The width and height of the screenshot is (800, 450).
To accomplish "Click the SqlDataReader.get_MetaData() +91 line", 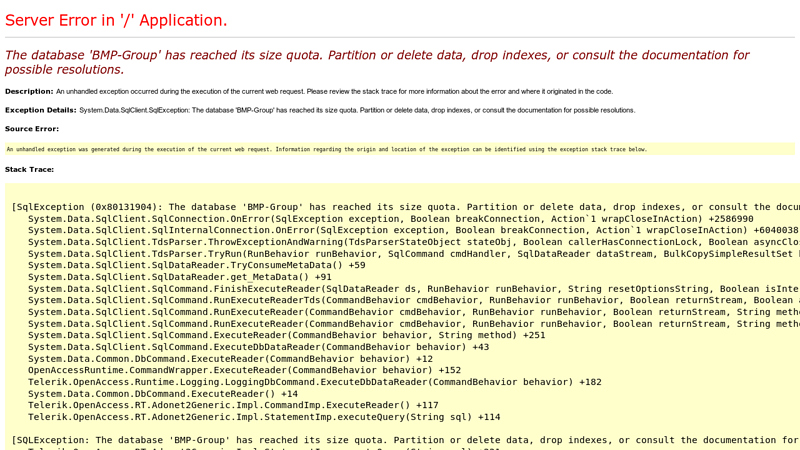I will (x=179, y=277).
